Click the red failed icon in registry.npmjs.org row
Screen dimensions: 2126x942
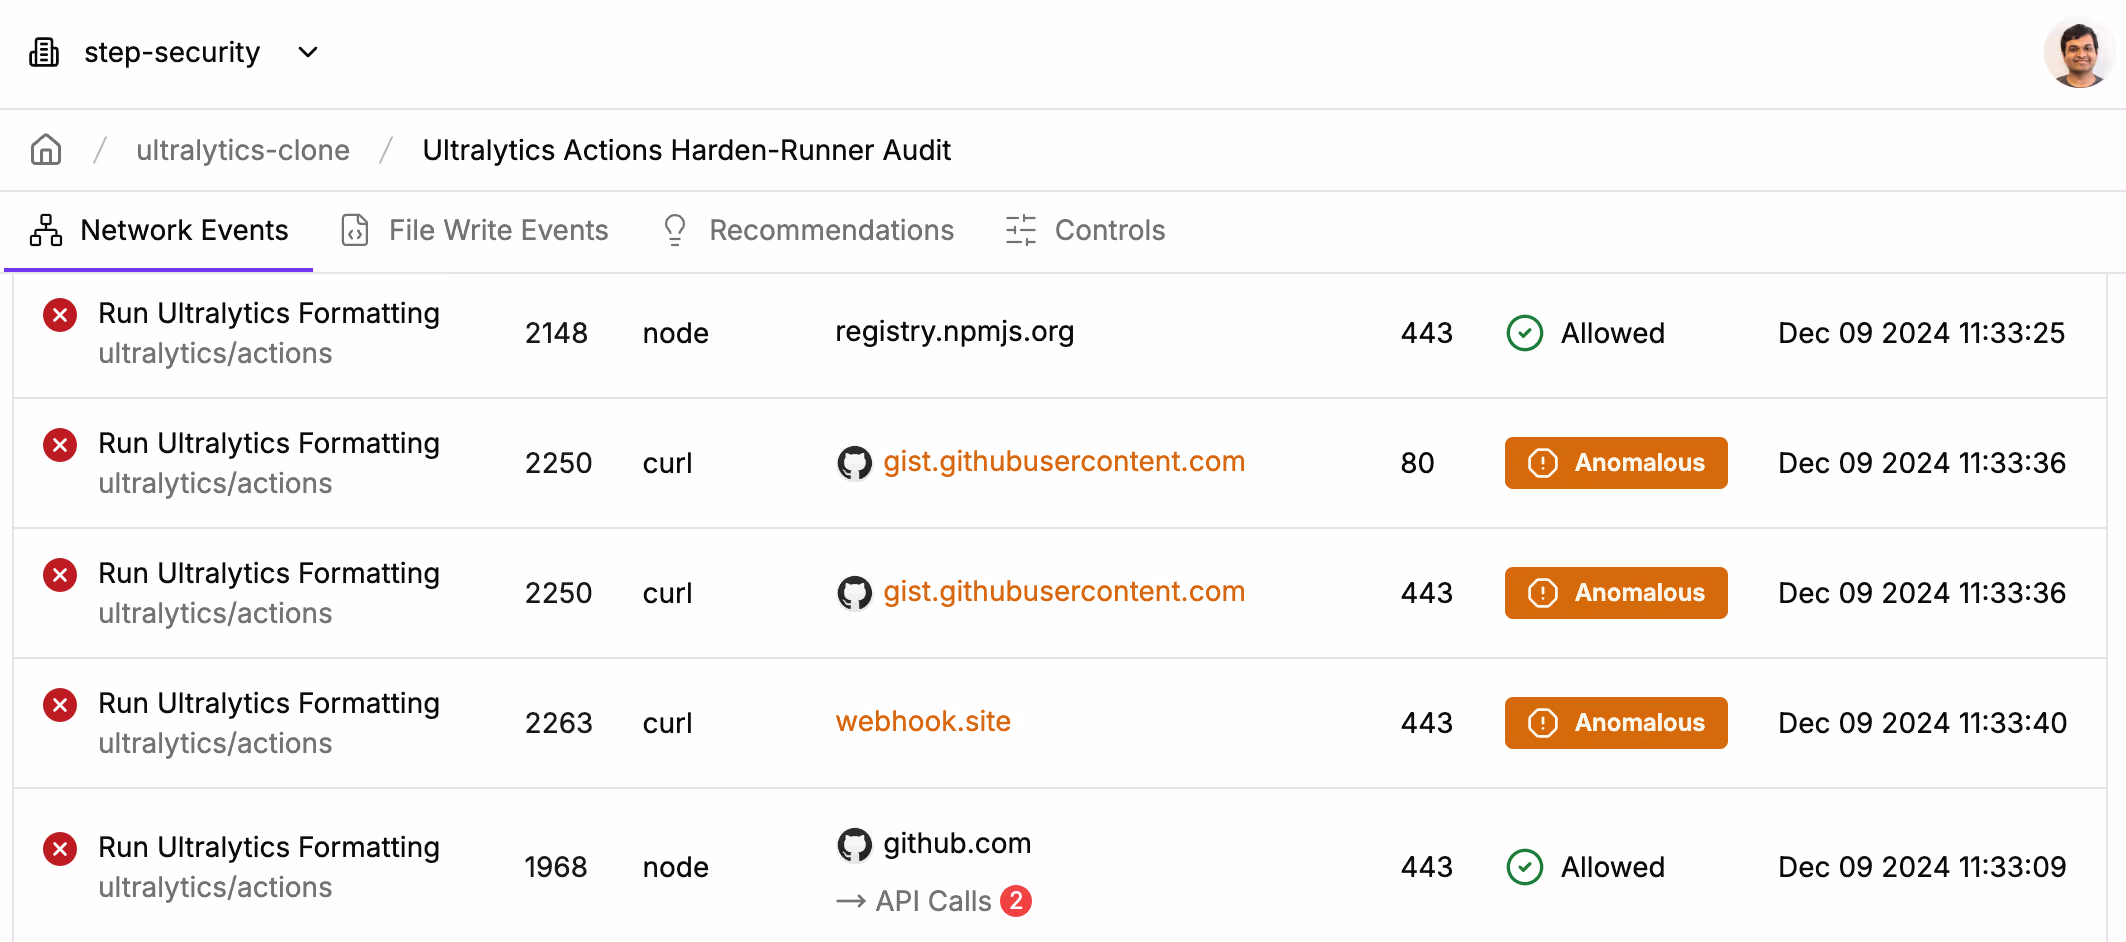pyautogui.click(x=60, y=315)
